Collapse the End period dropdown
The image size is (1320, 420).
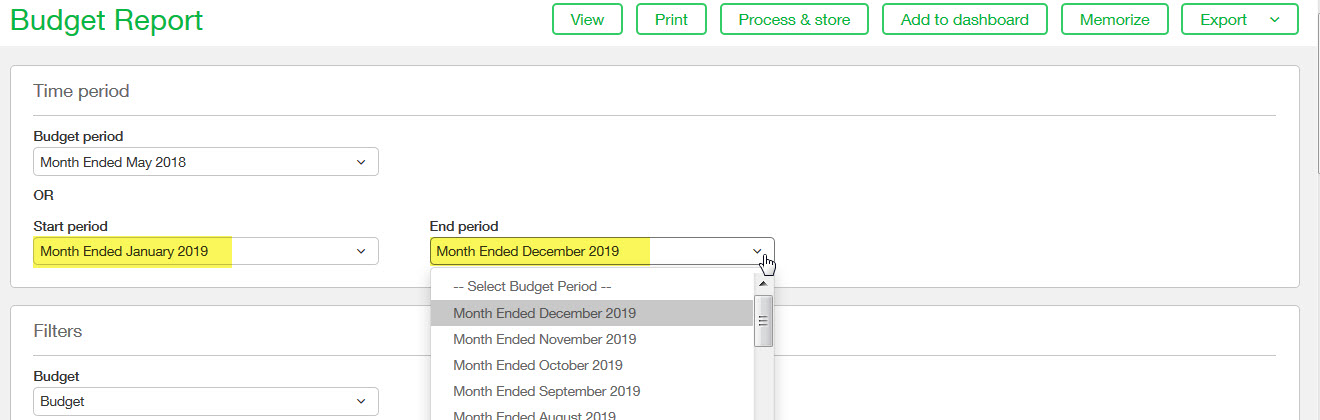click(601, 251)
